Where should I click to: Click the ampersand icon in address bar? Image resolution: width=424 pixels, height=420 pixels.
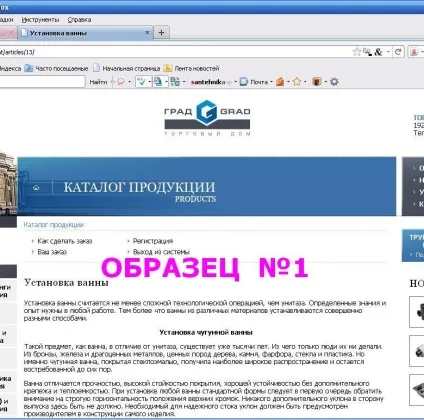[378, 52]
